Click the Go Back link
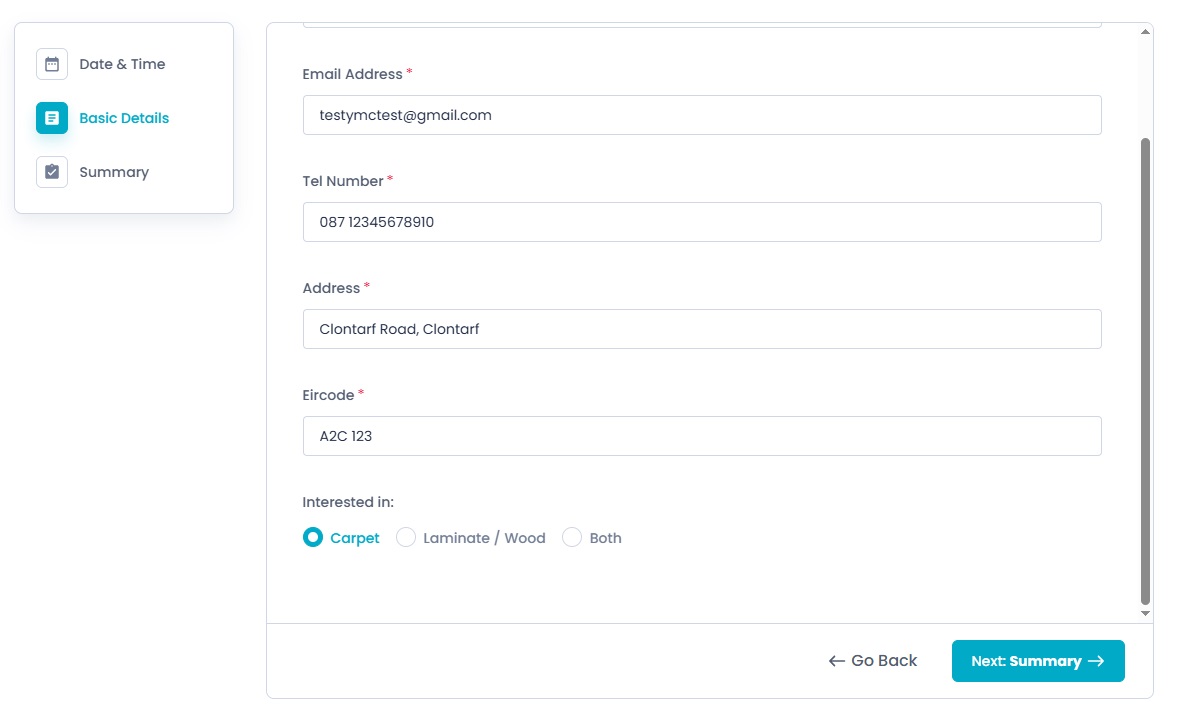The width and height of the screenshot is (1185, 715). [884, 661]
